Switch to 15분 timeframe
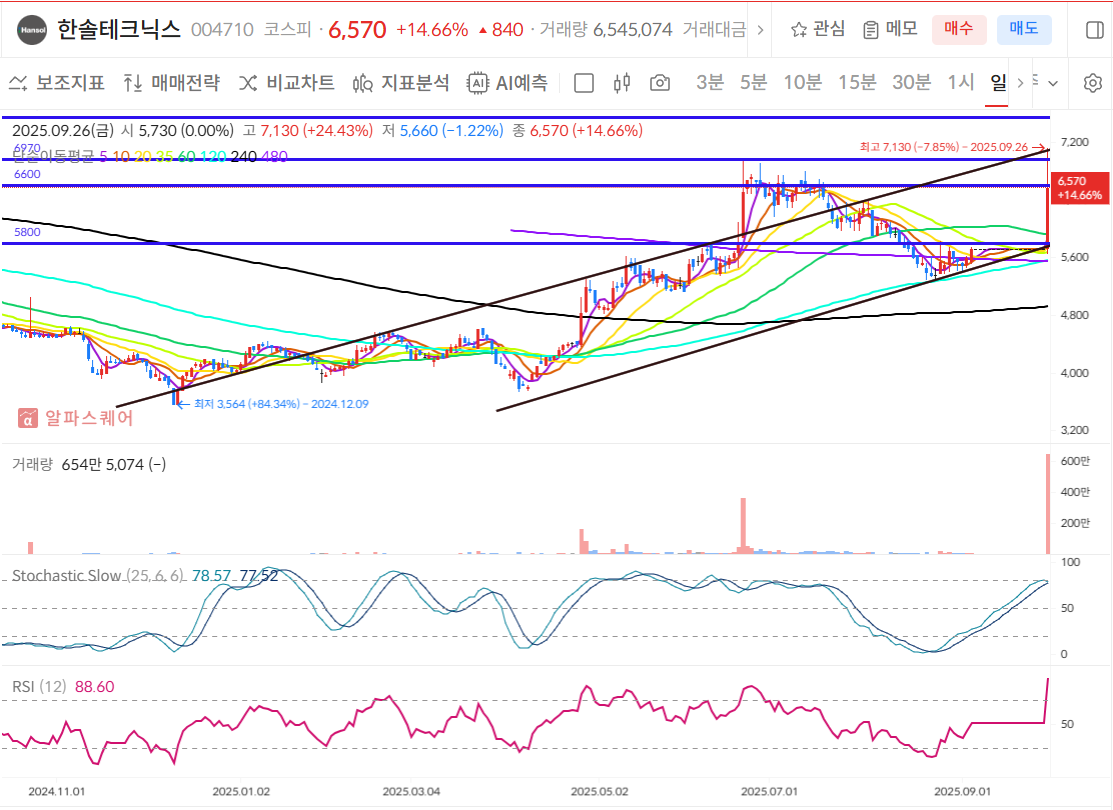Viewport: 1113px width, 810px height. (x=857, y=82)
